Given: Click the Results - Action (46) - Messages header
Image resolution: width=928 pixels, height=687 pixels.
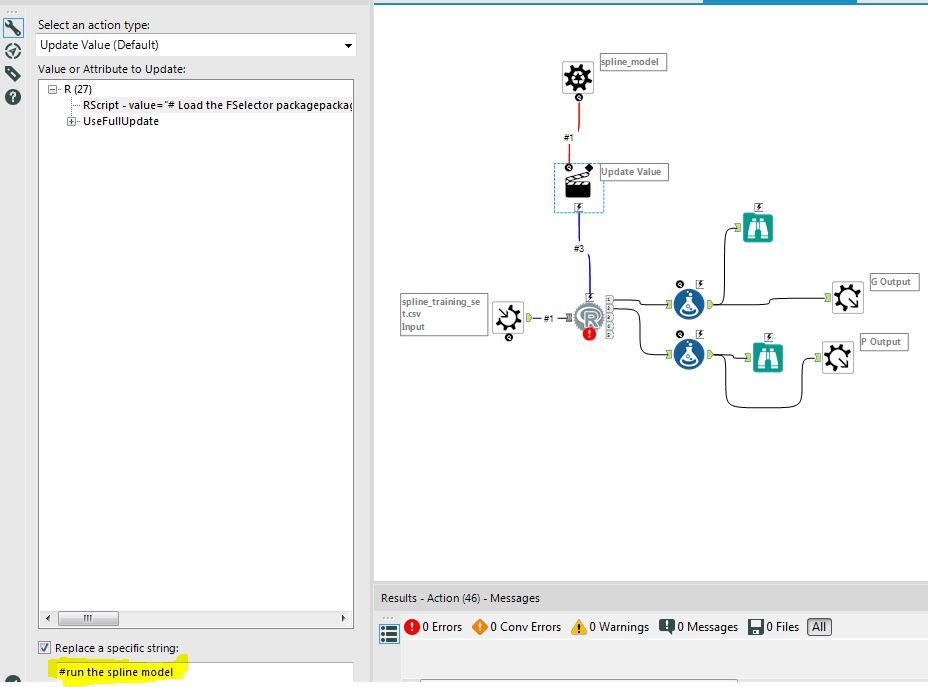Looking at the screenshot, I should coord(460,598).
